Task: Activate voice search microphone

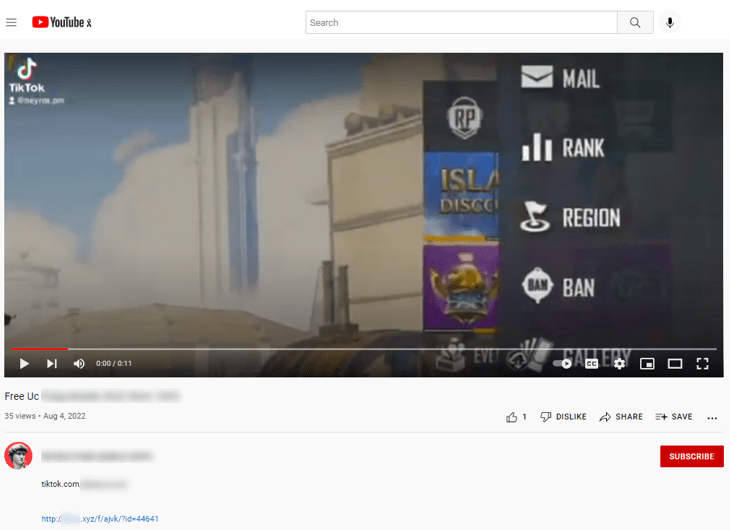Action: coord(670,22)
